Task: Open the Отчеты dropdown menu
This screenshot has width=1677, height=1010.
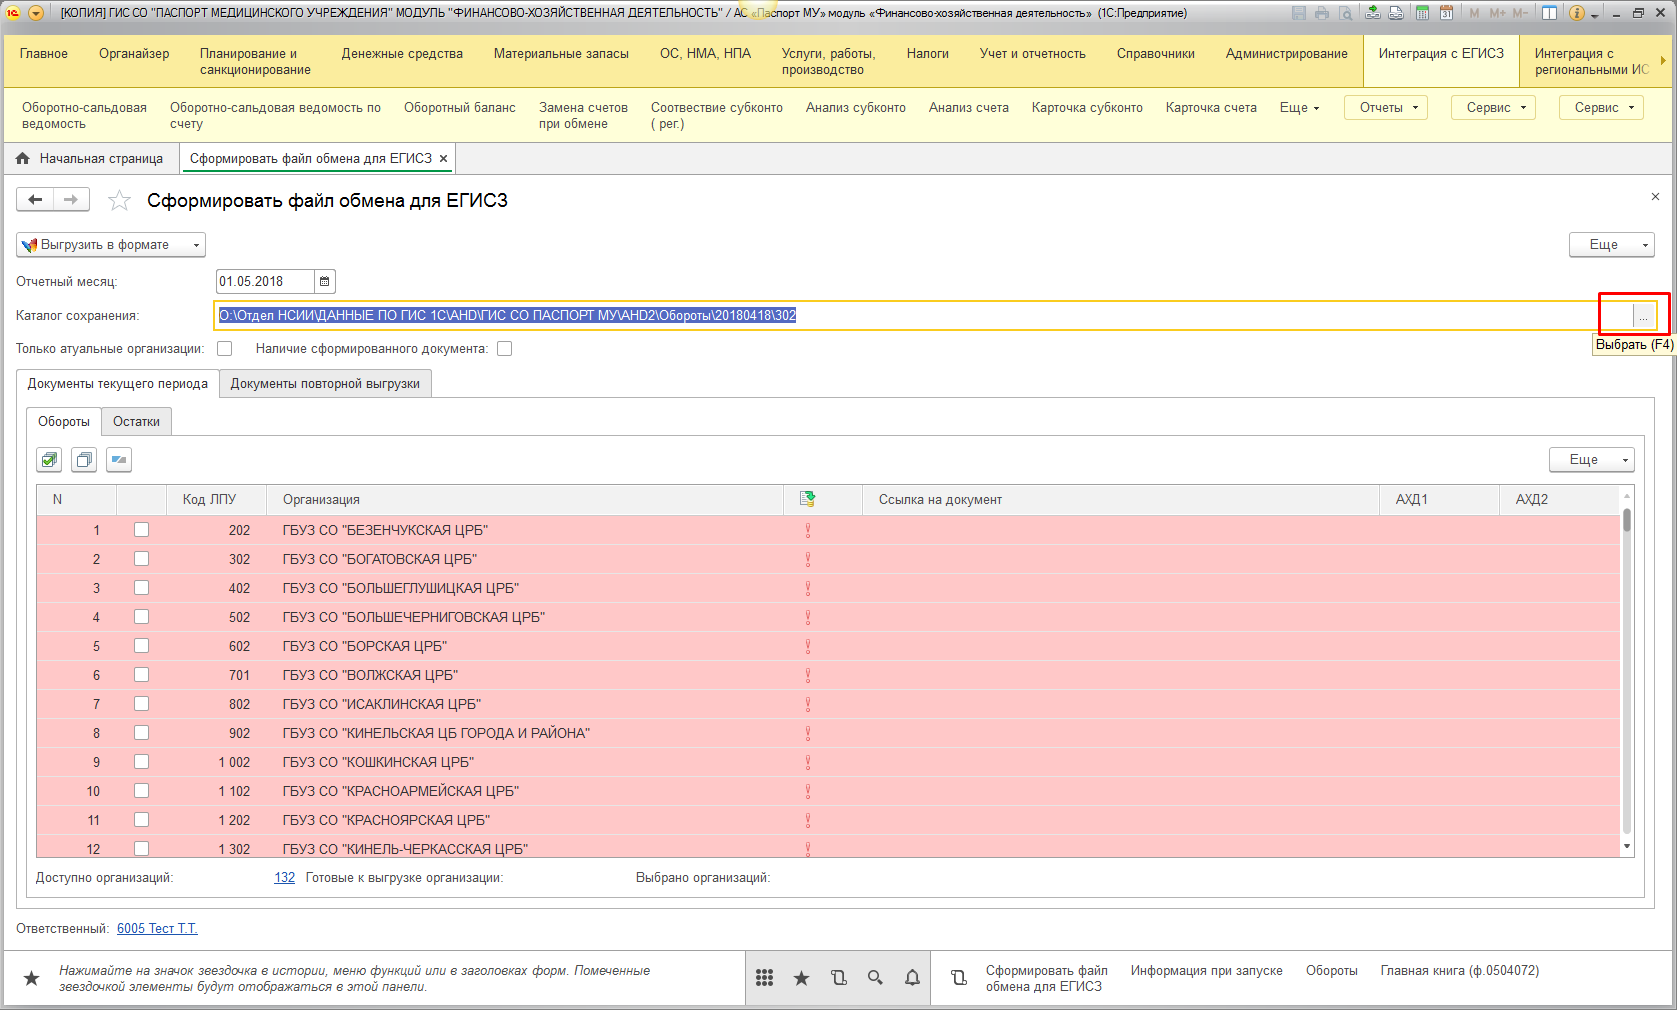Action: (1385, 108)
